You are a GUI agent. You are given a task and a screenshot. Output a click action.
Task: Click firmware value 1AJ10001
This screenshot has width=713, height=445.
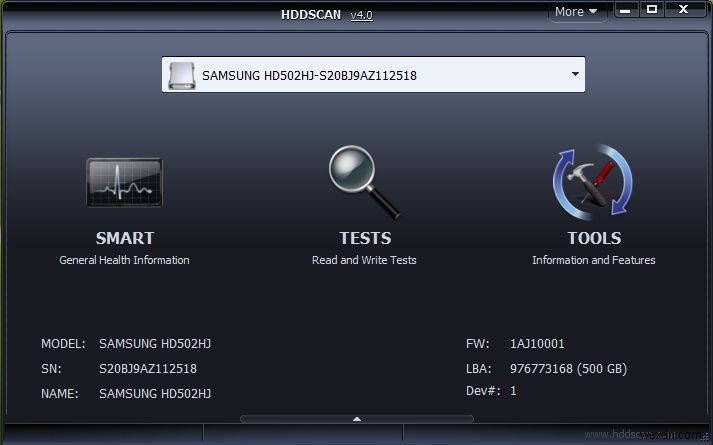[x=537, y=344]
